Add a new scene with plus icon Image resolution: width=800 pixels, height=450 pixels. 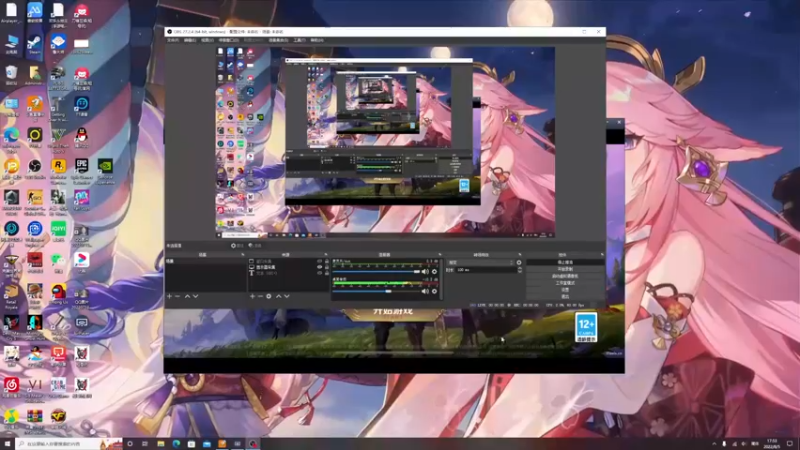tap(169, 296)
